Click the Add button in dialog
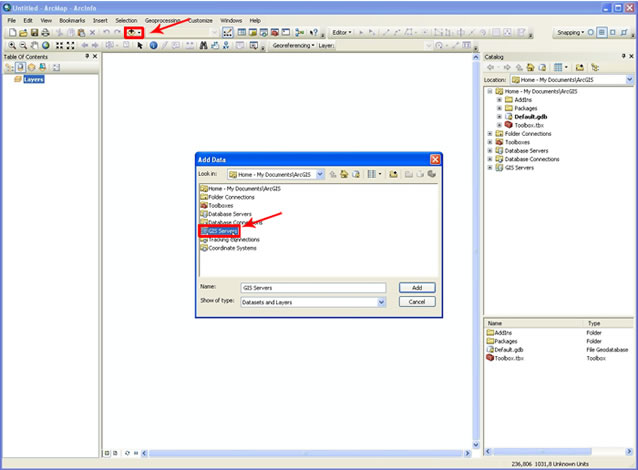This screenshot has height=470, width=638. [417, 288]
